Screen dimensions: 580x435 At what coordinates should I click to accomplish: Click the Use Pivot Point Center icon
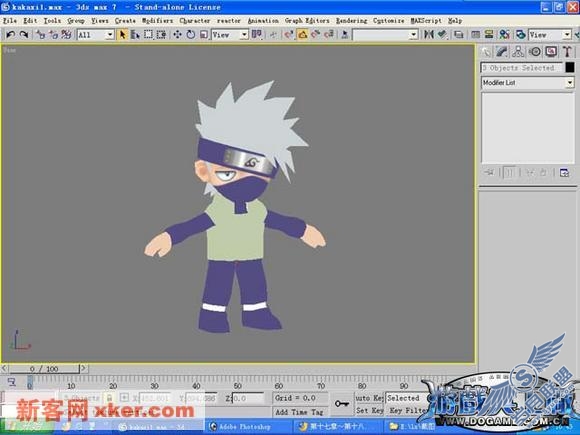(x=257, y=35)
